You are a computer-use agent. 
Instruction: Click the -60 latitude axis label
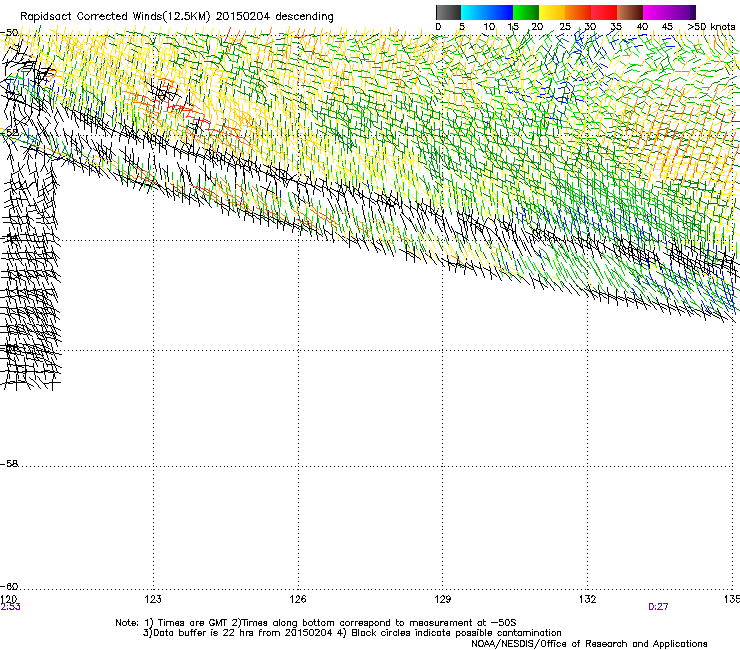9,586
